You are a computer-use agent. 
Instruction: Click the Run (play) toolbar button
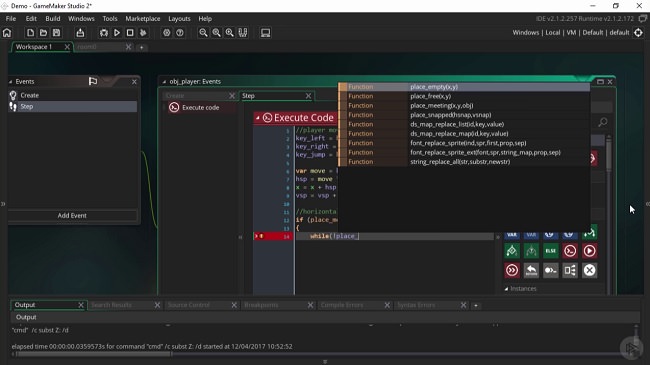(x=117, y=33)
